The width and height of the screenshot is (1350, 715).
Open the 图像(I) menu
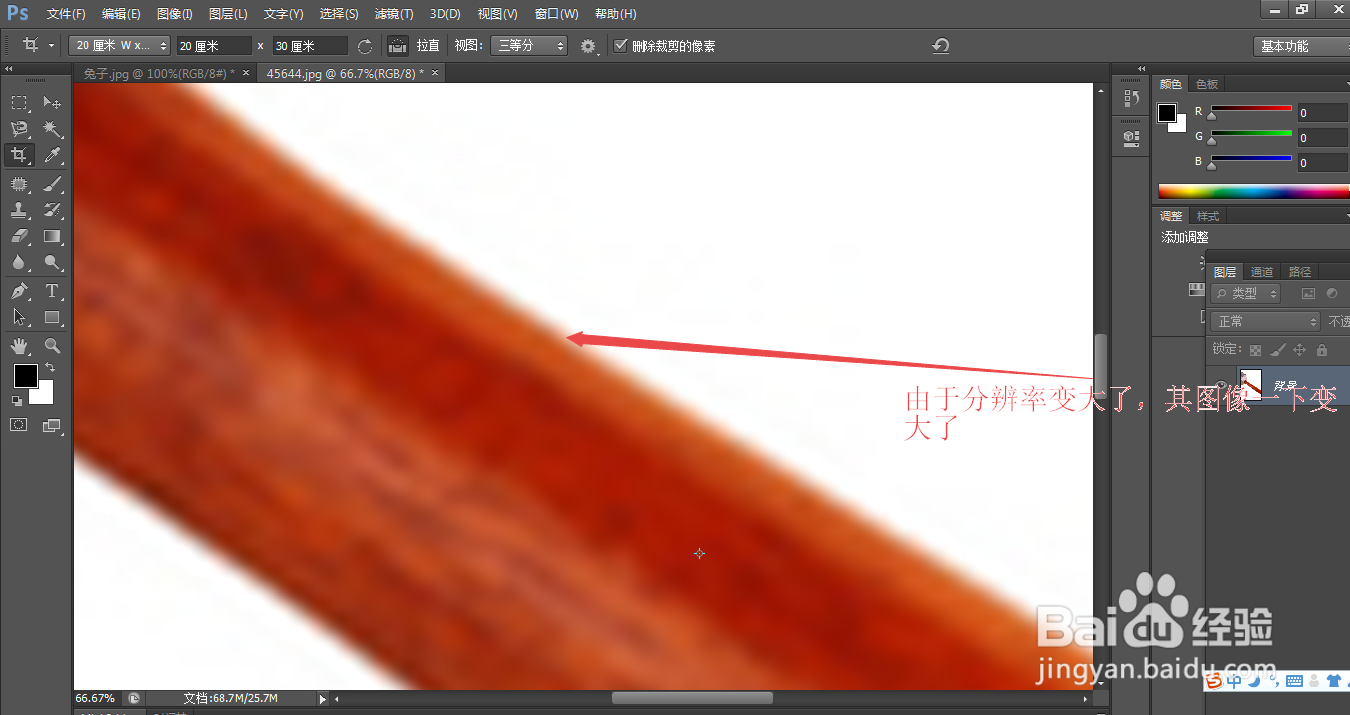[175, 14]
